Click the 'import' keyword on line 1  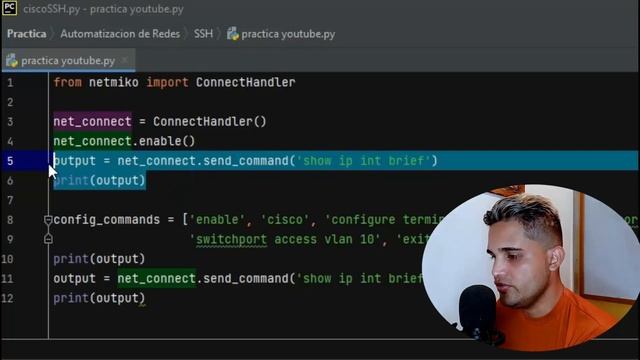(x=167, y=82)
